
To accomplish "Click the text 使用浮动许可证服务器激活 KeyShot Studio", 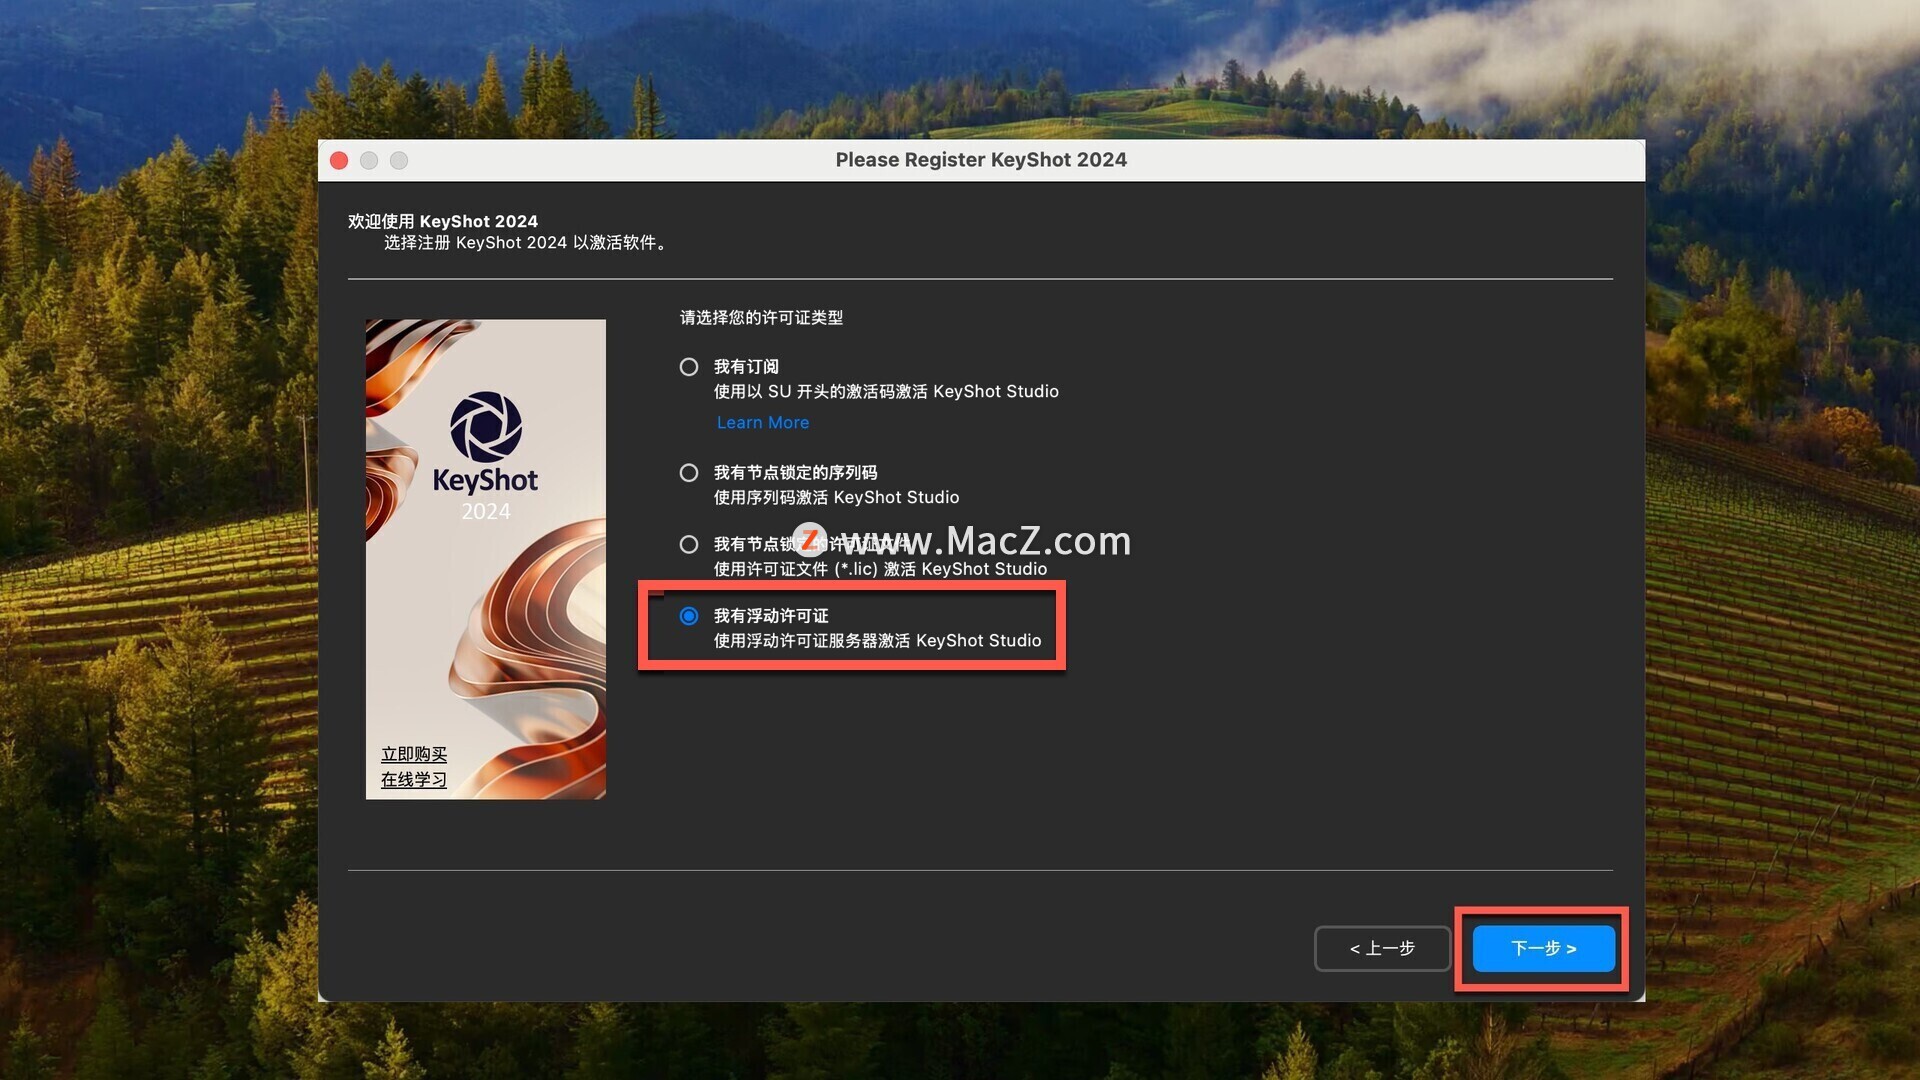I will [877, 641].
